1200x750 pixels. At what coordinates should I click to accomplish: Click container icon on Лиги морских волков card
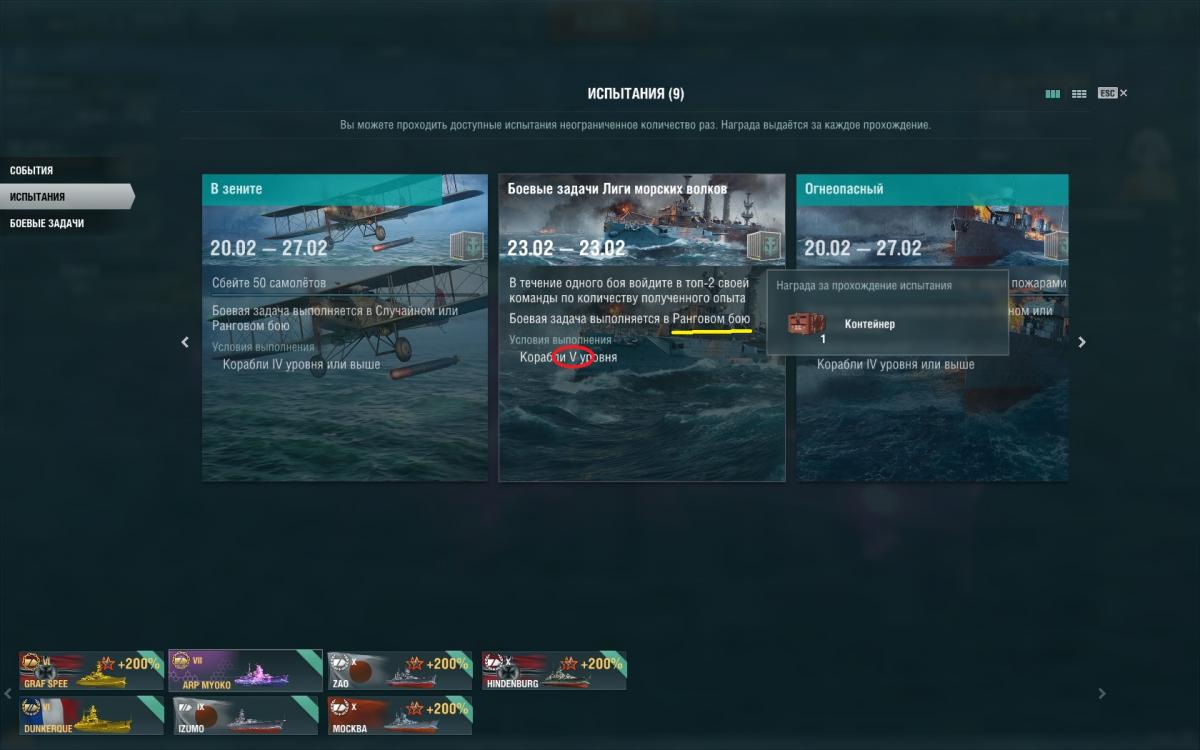tap(763, 246)
